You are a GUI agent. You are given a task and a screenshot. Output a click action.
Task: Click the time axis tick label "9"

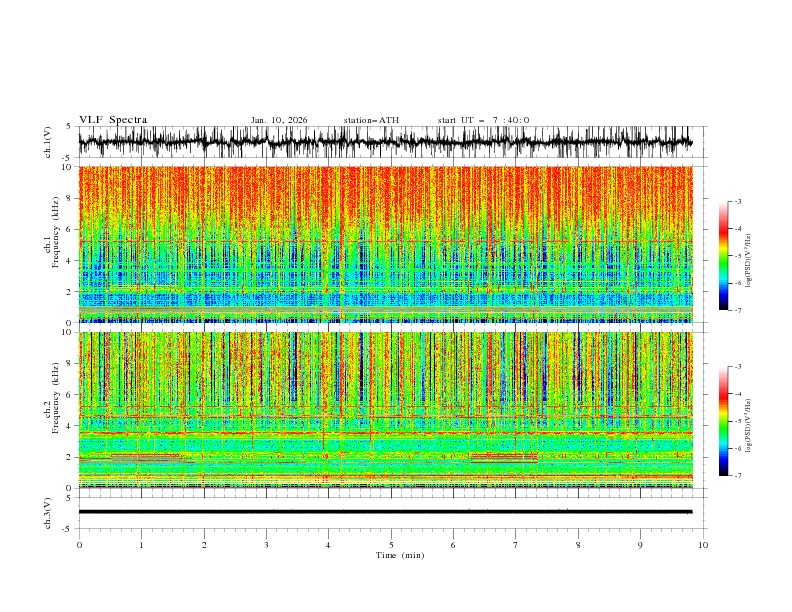640,545
